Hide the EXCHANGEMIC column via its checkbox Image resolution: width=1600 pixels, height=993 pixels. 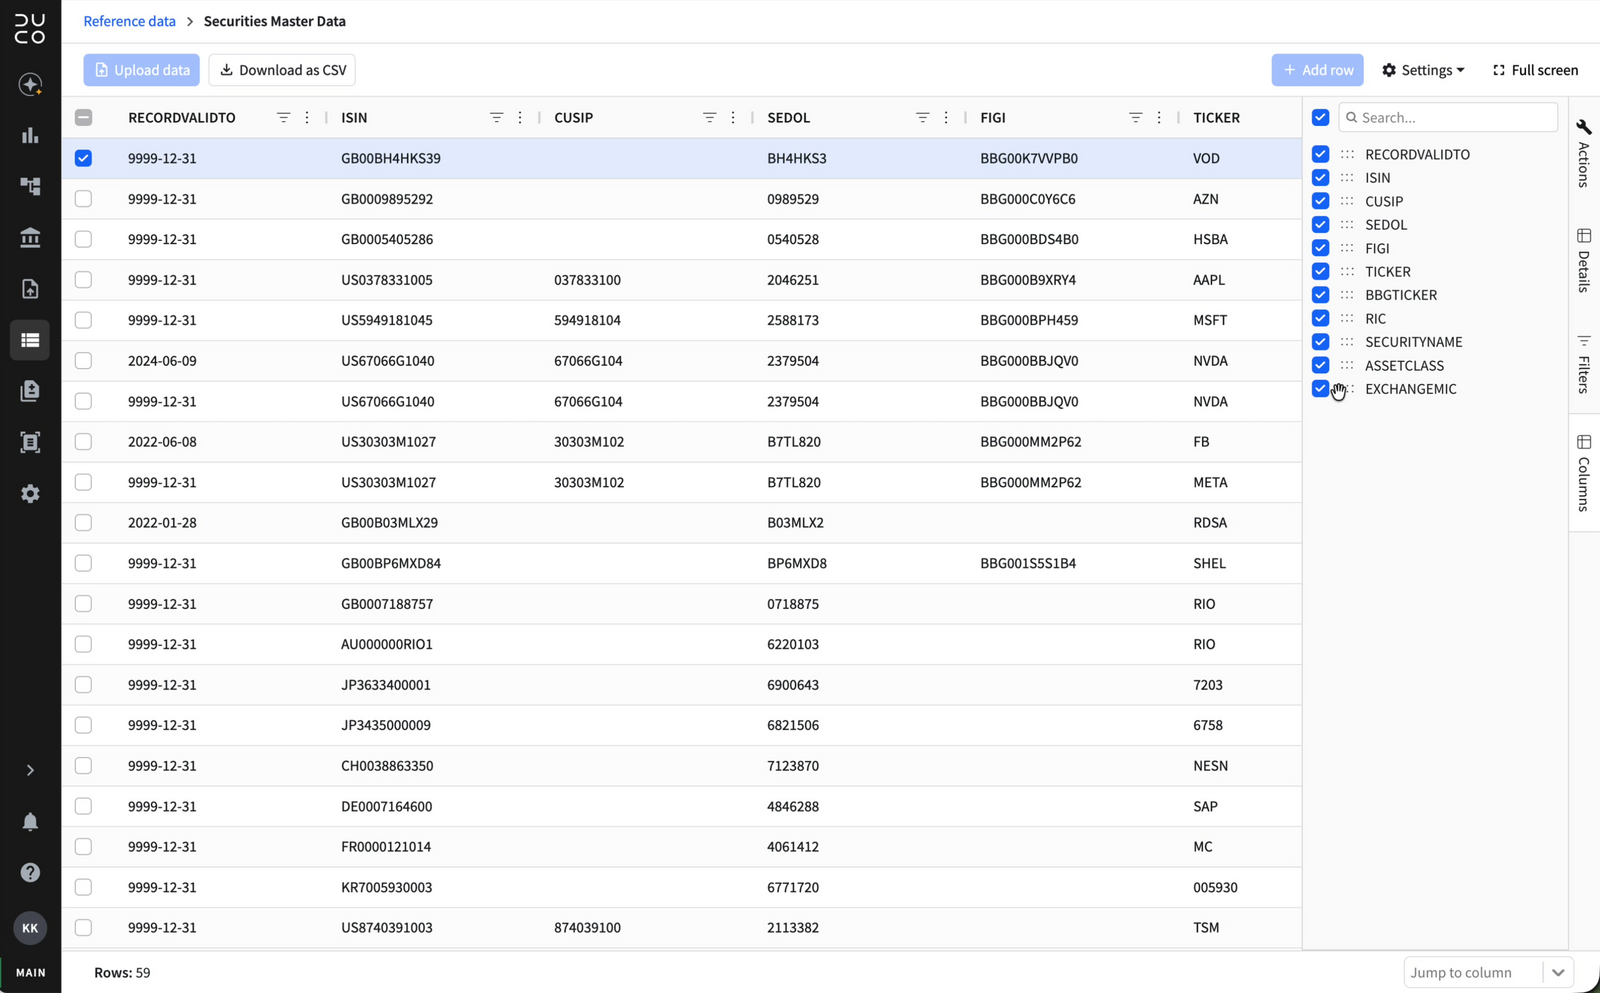1320,389
